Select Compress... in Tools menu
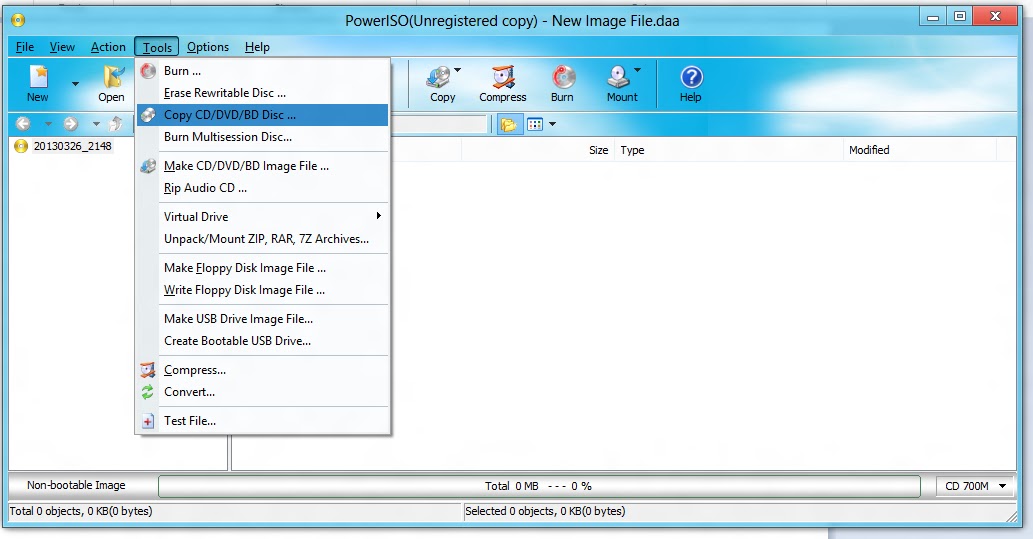 coord(263,370)
